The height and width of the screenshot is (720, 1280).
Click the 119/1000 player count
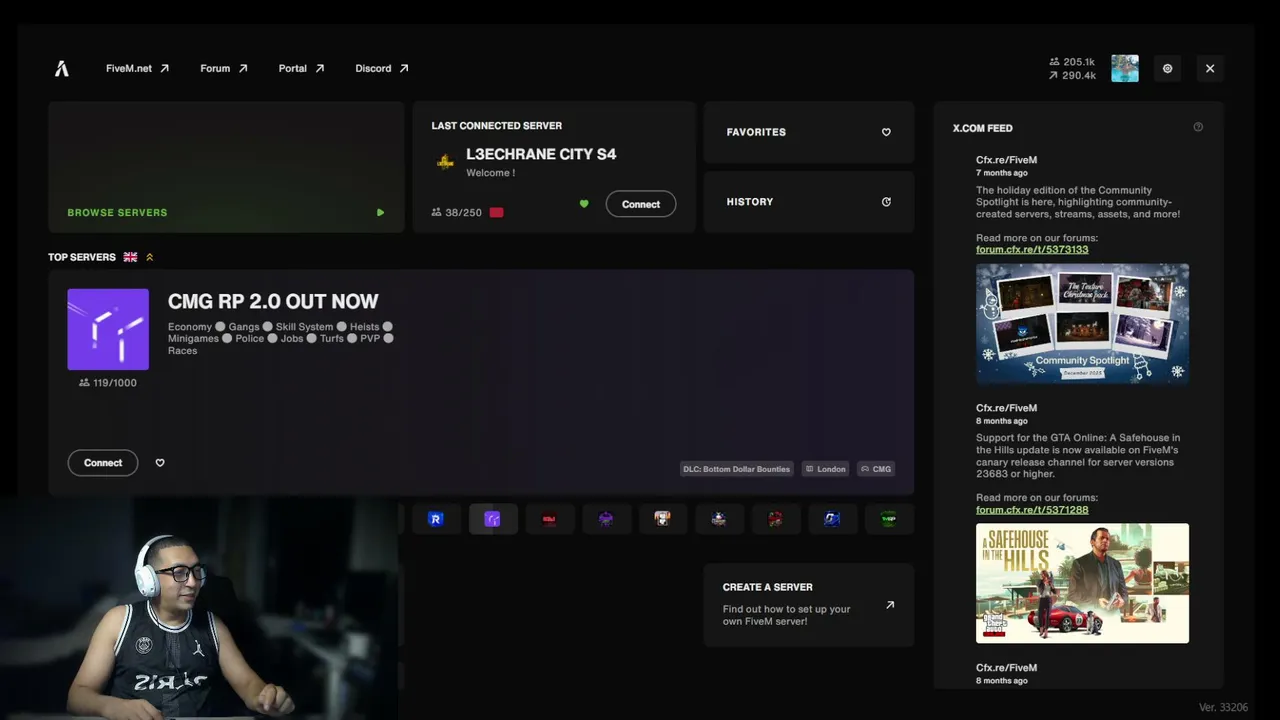coord(108,383)
